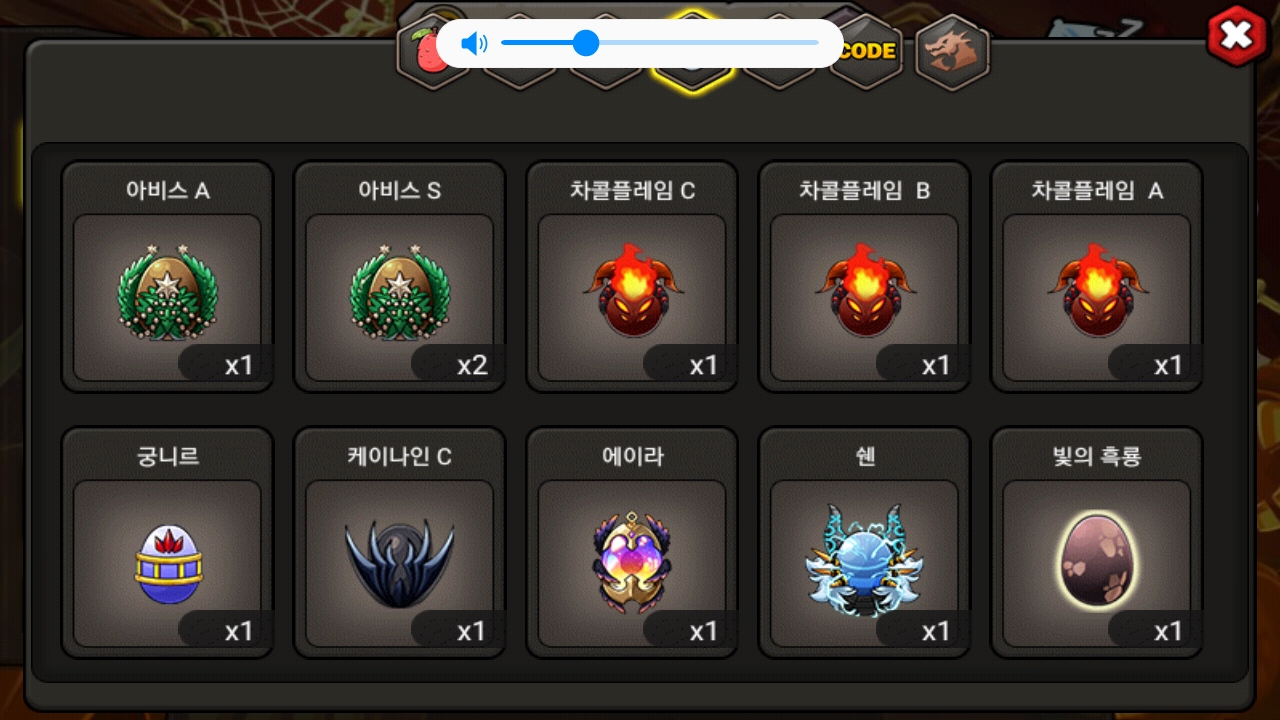Viewport: 1280px width, 720px height.
Task: Adjust the volume slider track
Action: click(660, 43)
